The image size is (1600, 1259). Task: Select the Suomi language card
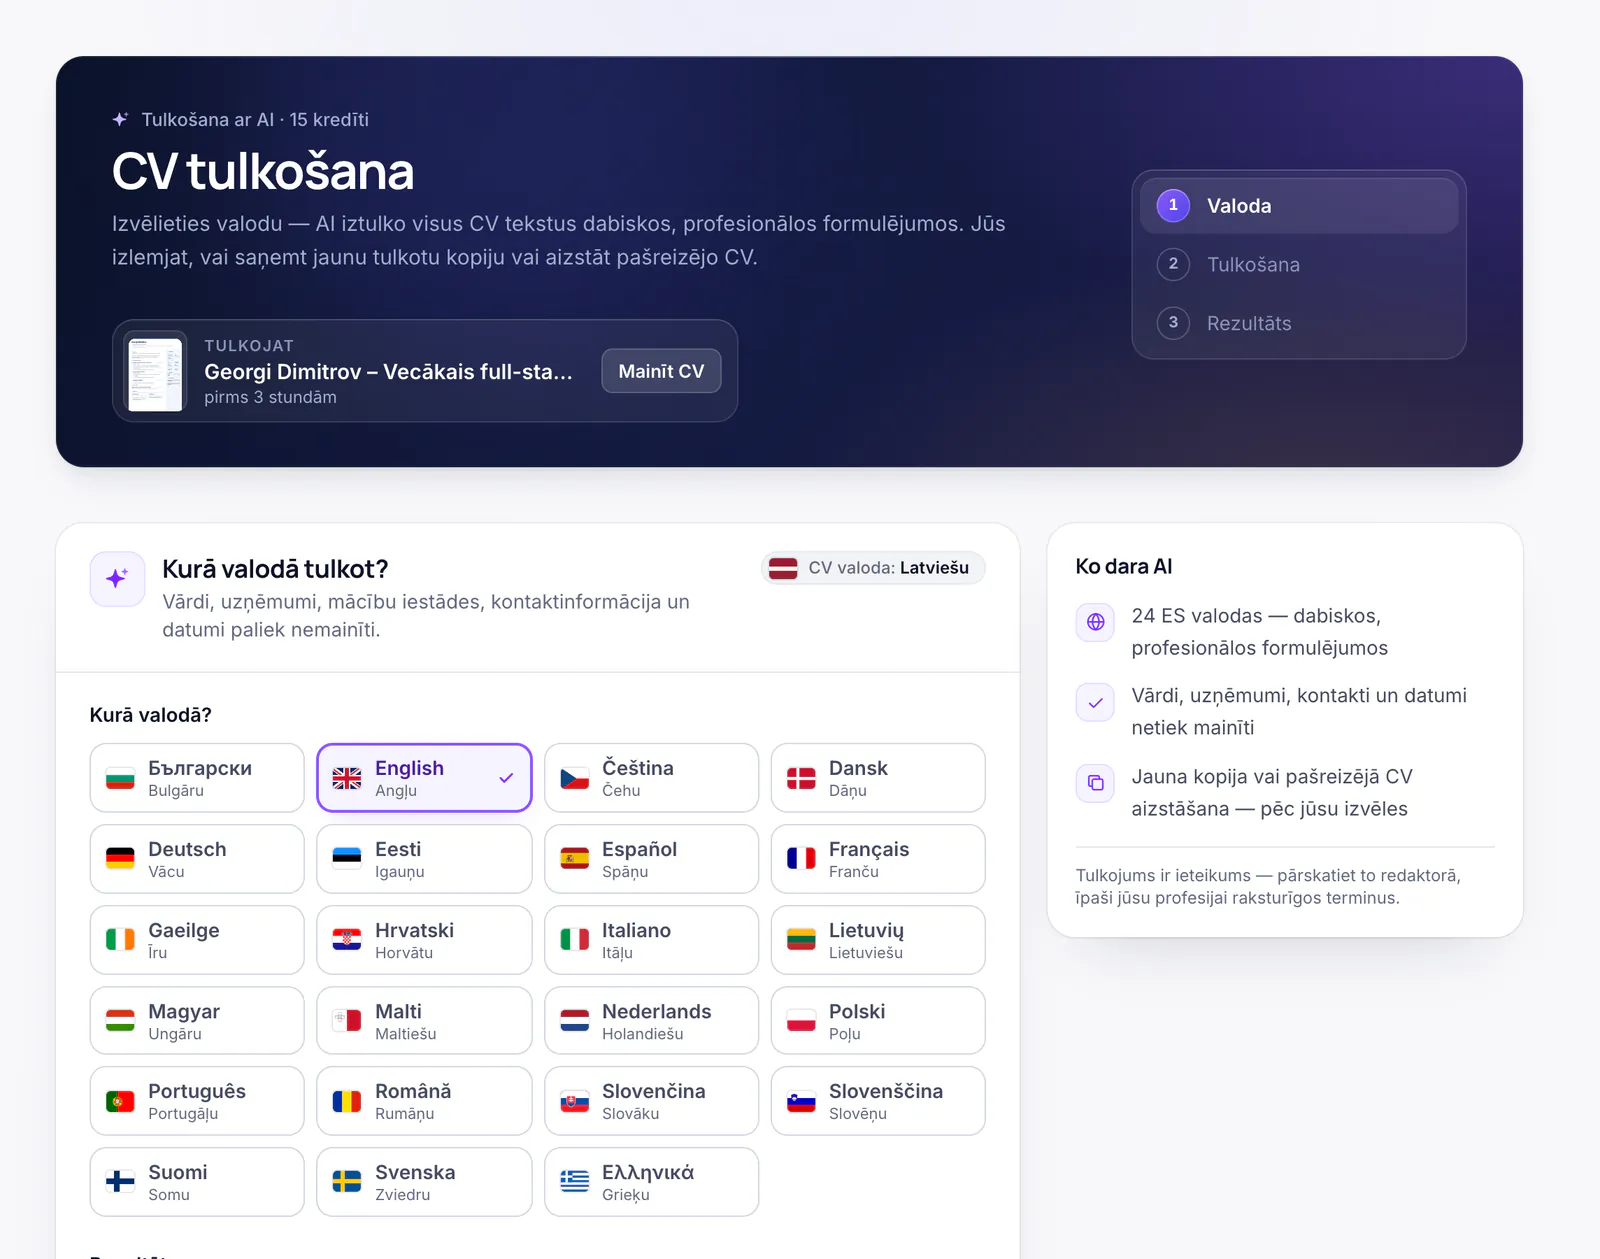click(x=197, y=1182)
